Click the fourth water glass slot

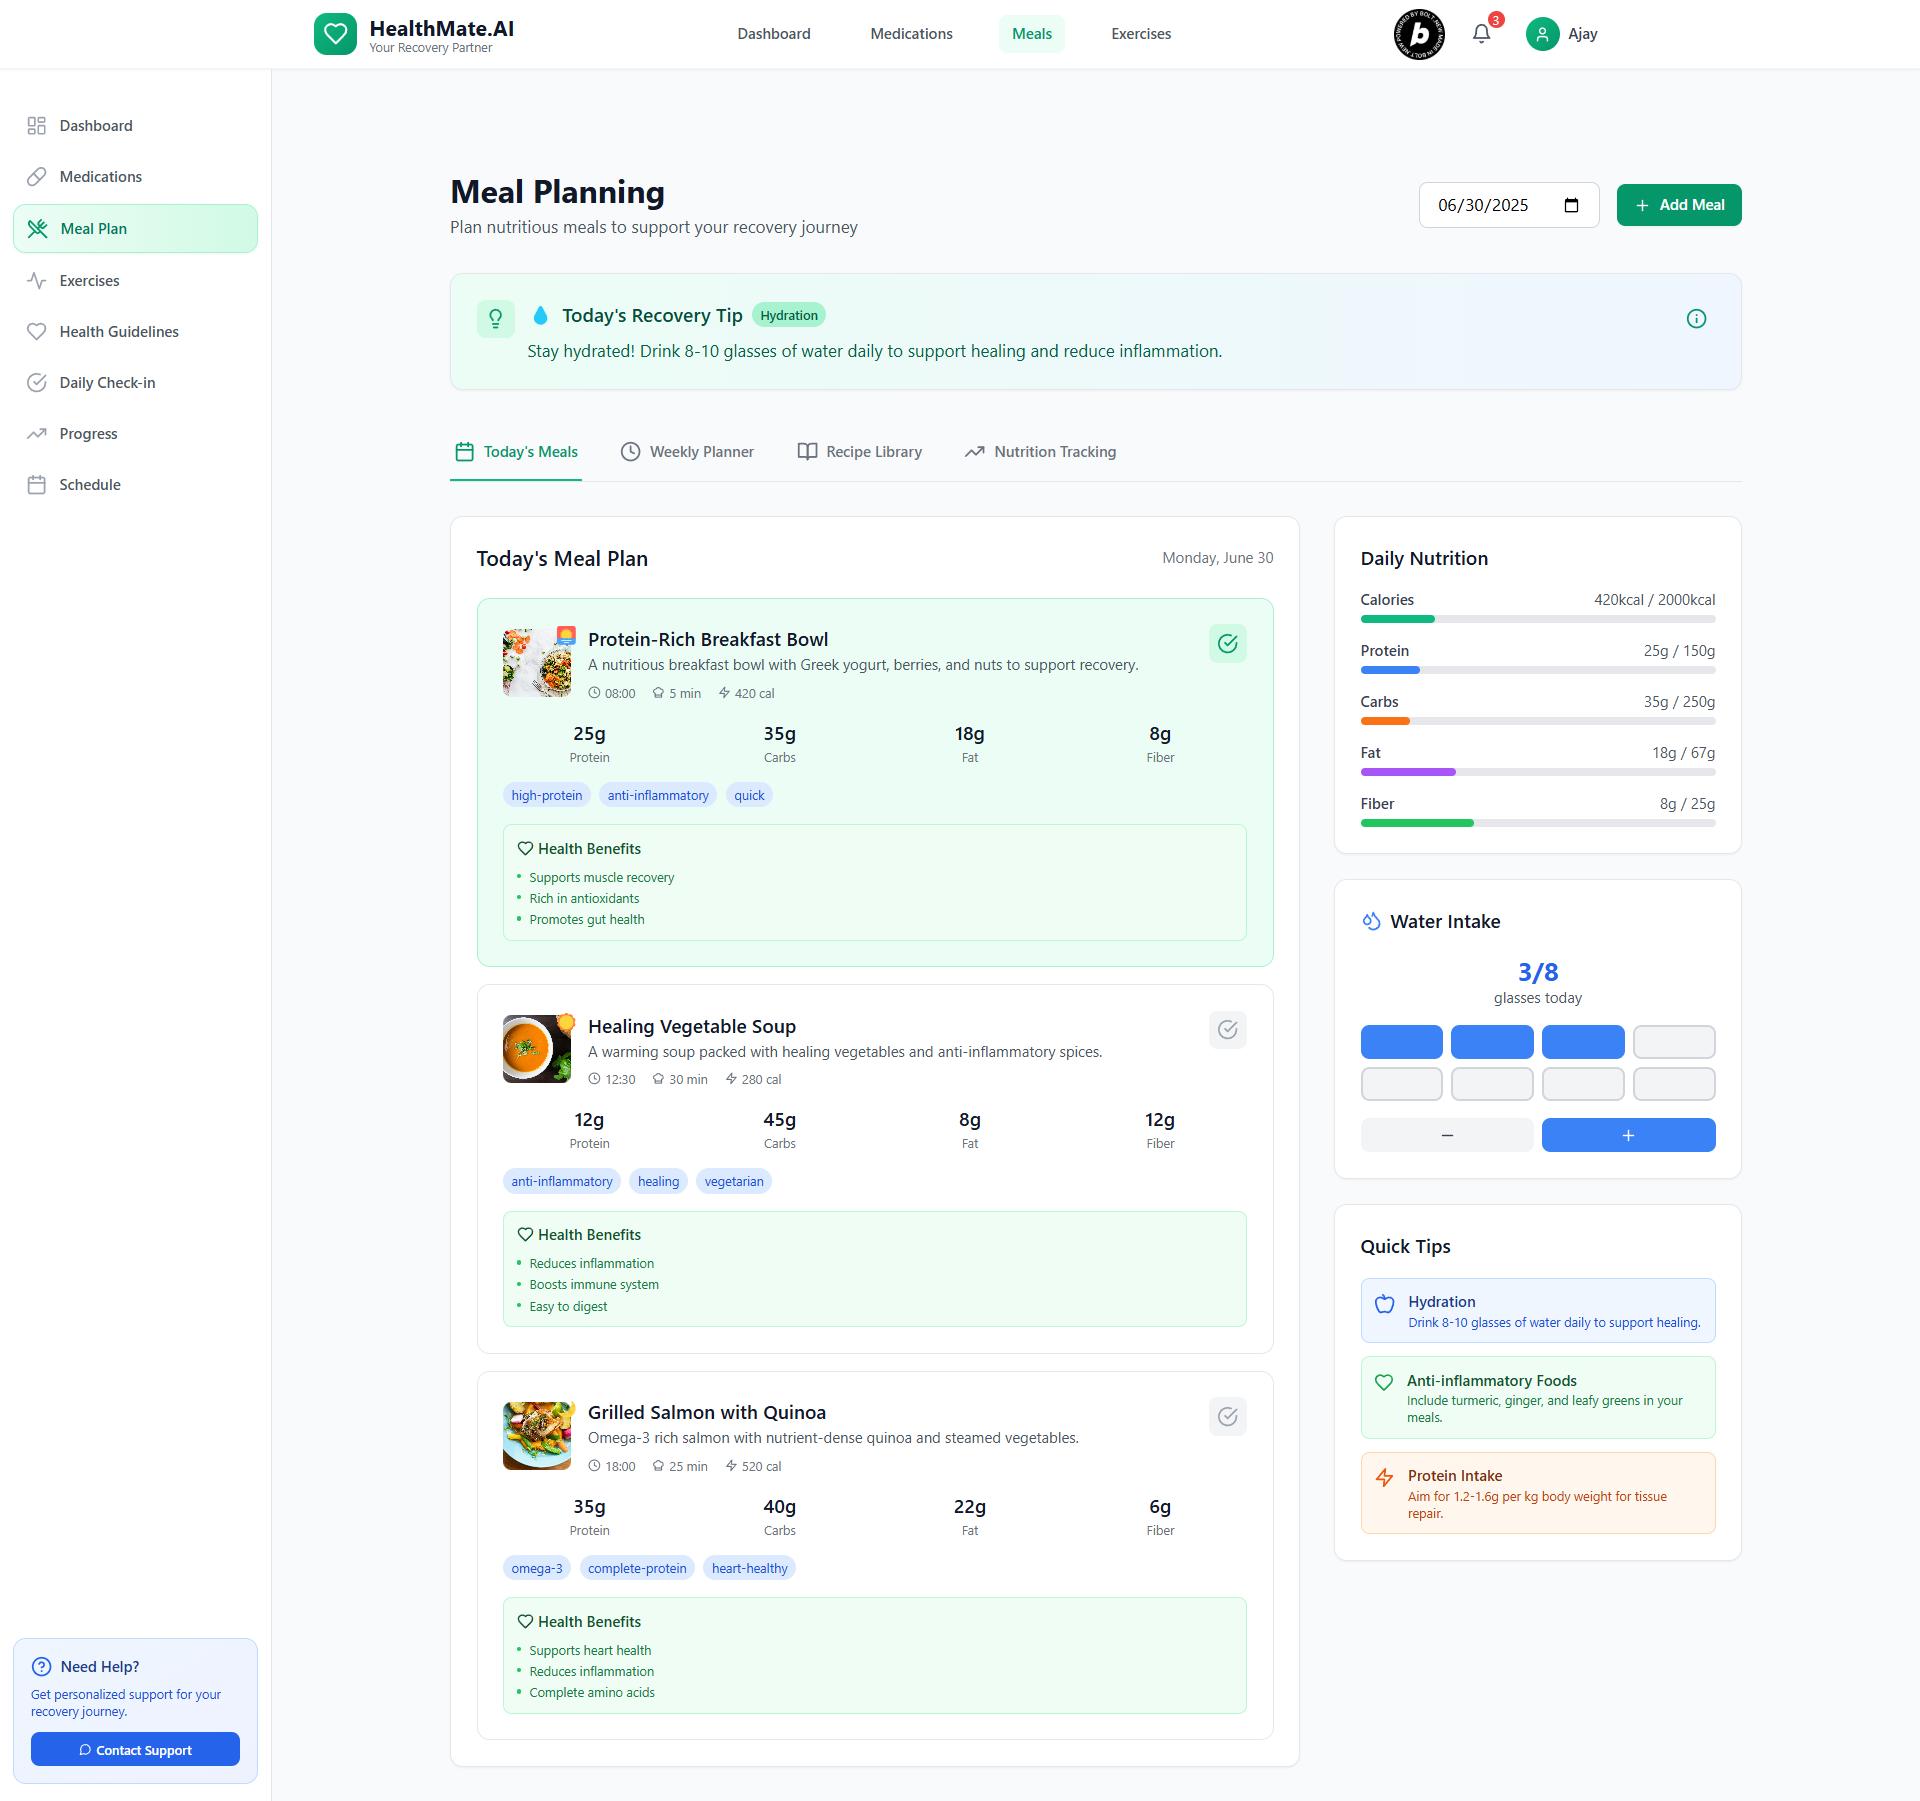coord(1673,1042)
